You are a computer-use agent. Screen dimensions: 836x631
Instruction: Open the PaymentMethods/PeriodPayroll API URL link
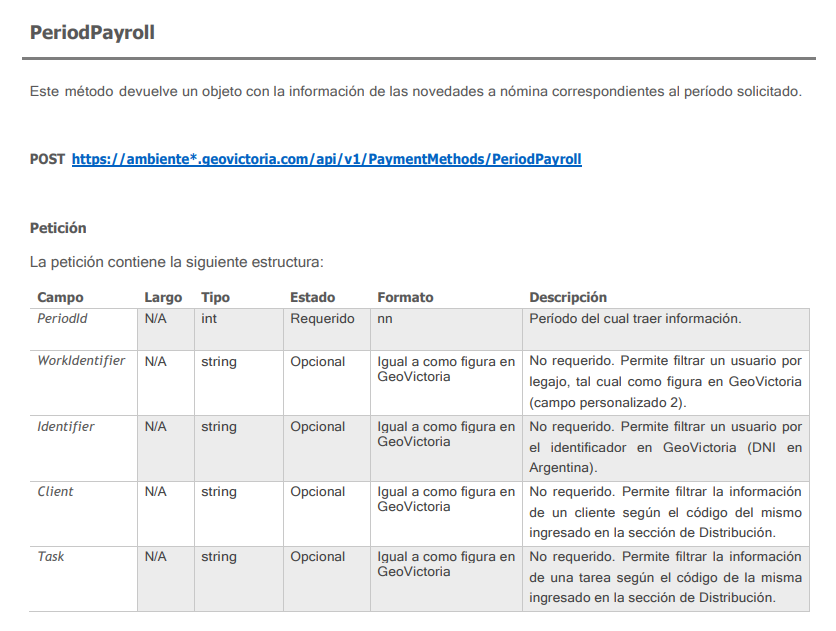click(326, 159)
